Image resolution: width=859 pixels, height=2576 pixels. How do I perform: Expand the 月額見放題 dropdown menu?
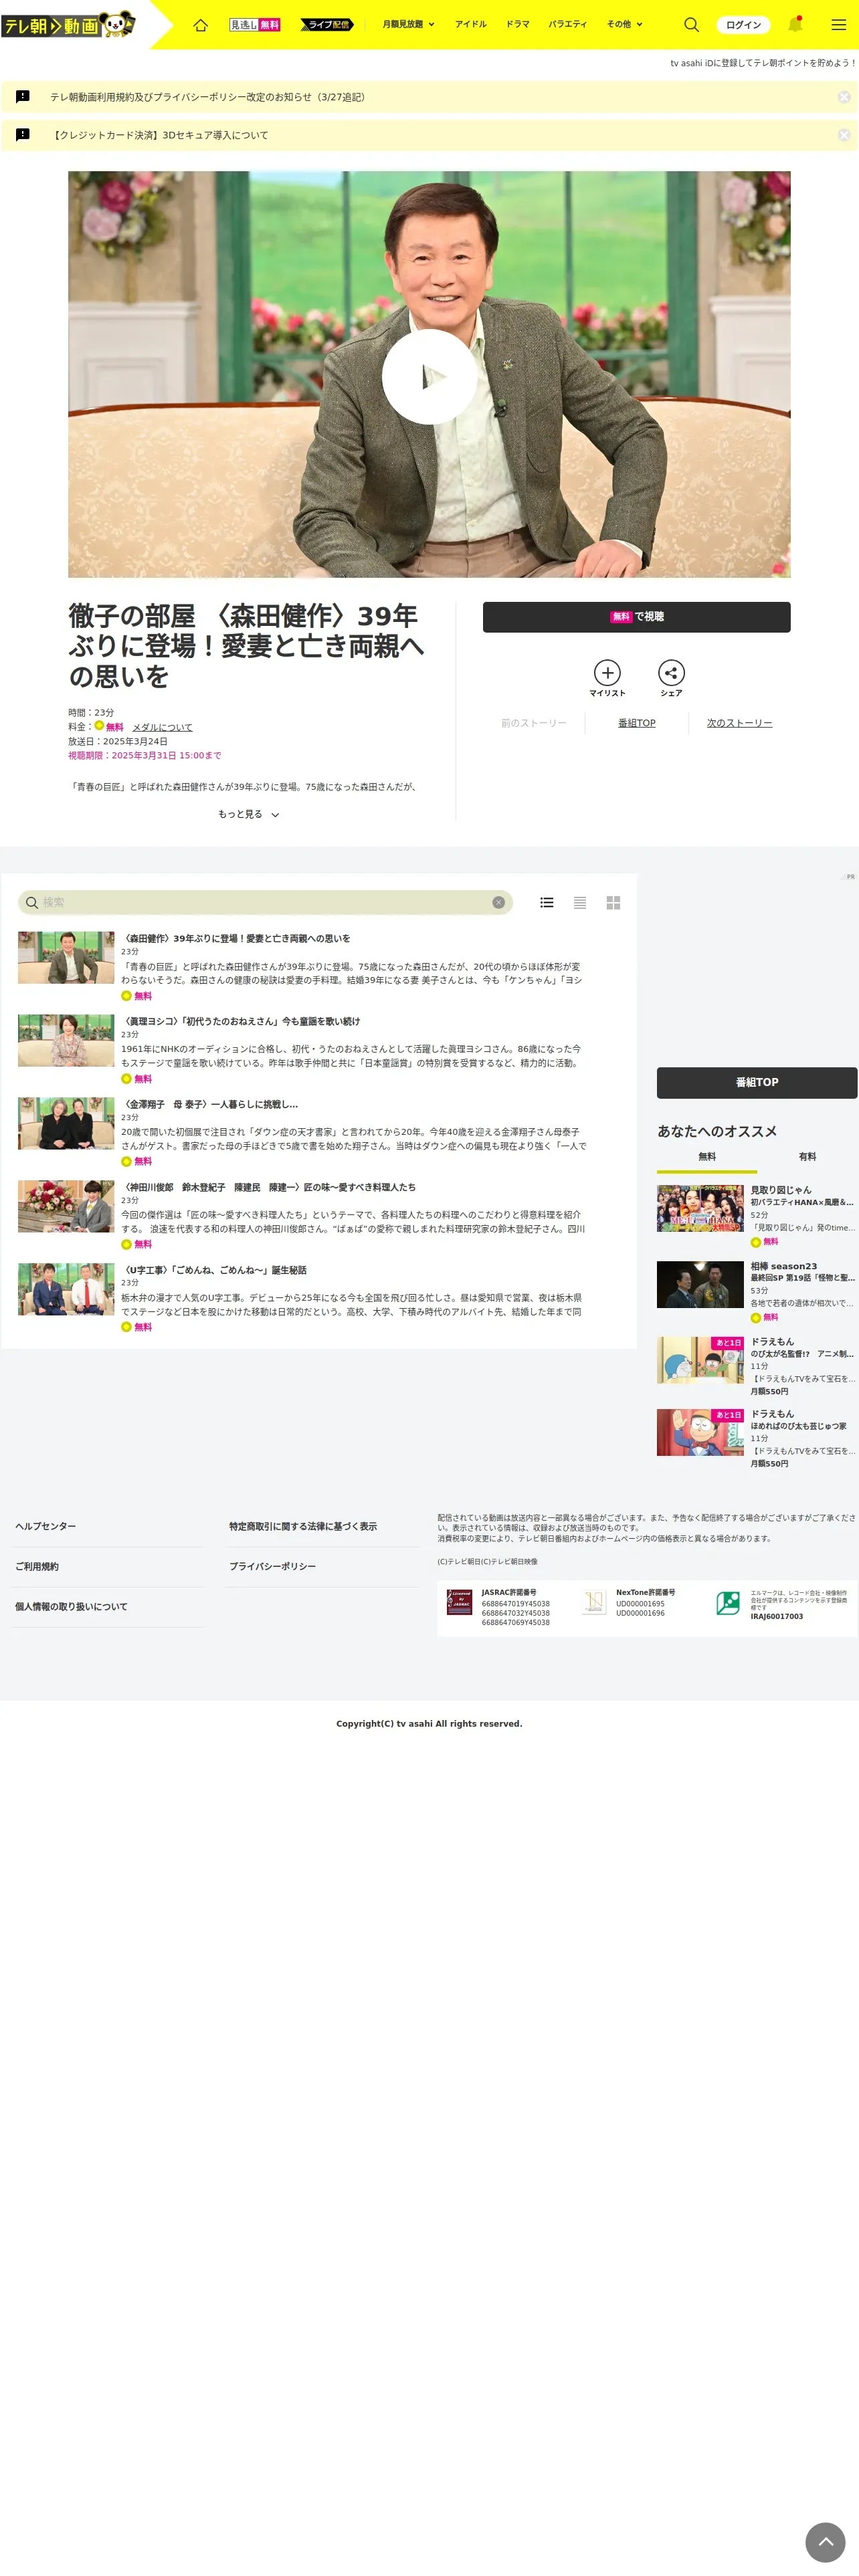point(408,25)
